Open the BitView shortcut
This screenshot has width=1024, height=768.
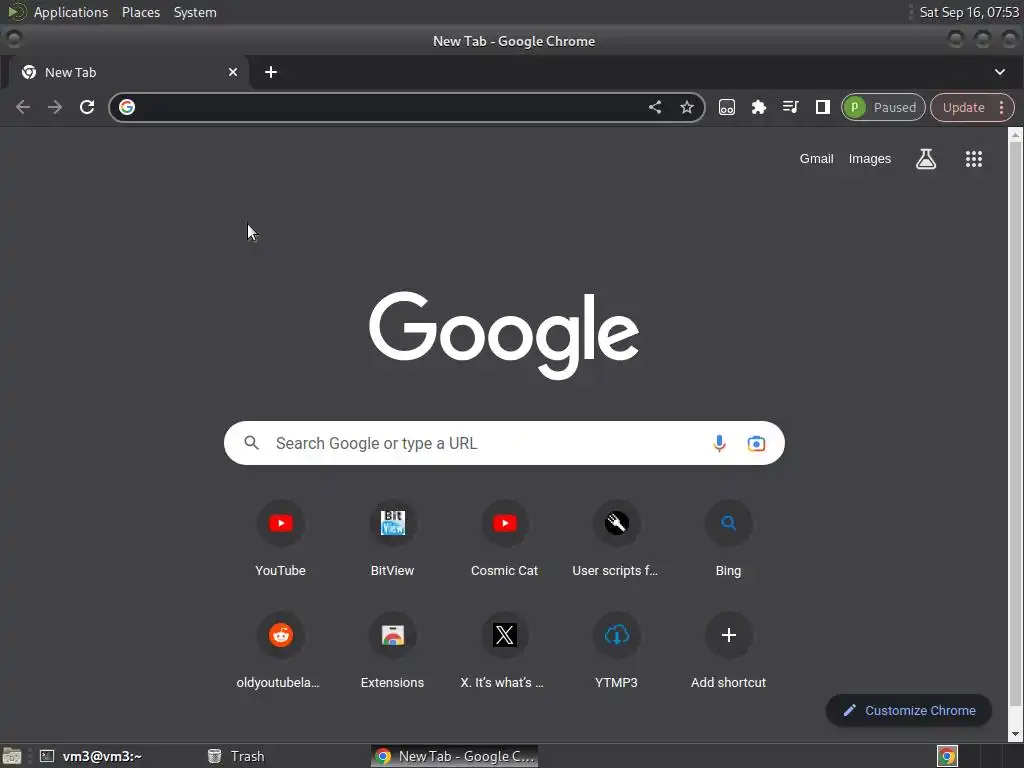tap(392, 539)
